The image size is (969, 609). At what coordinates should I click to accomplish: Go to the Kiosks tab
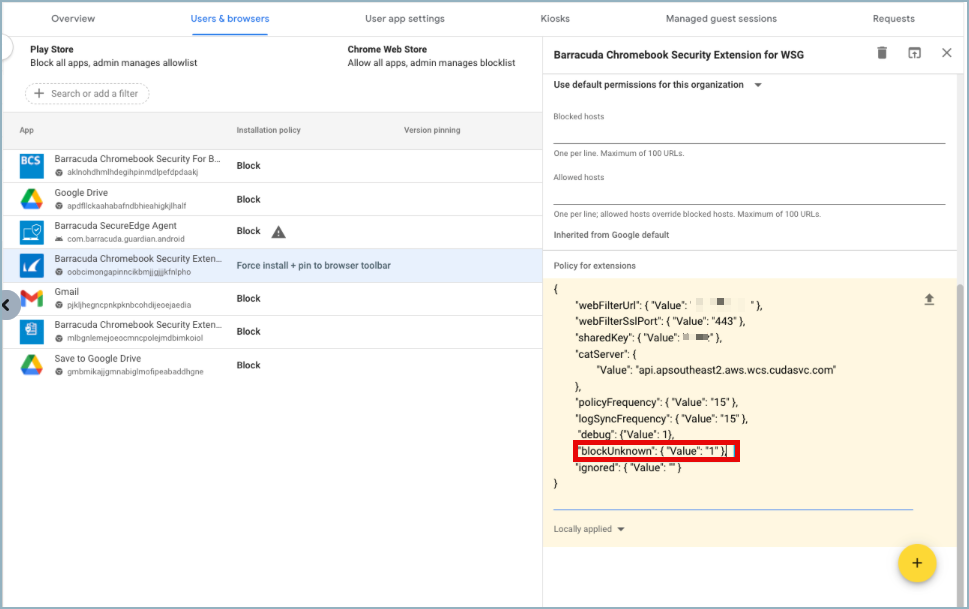[x=555, y=19]
